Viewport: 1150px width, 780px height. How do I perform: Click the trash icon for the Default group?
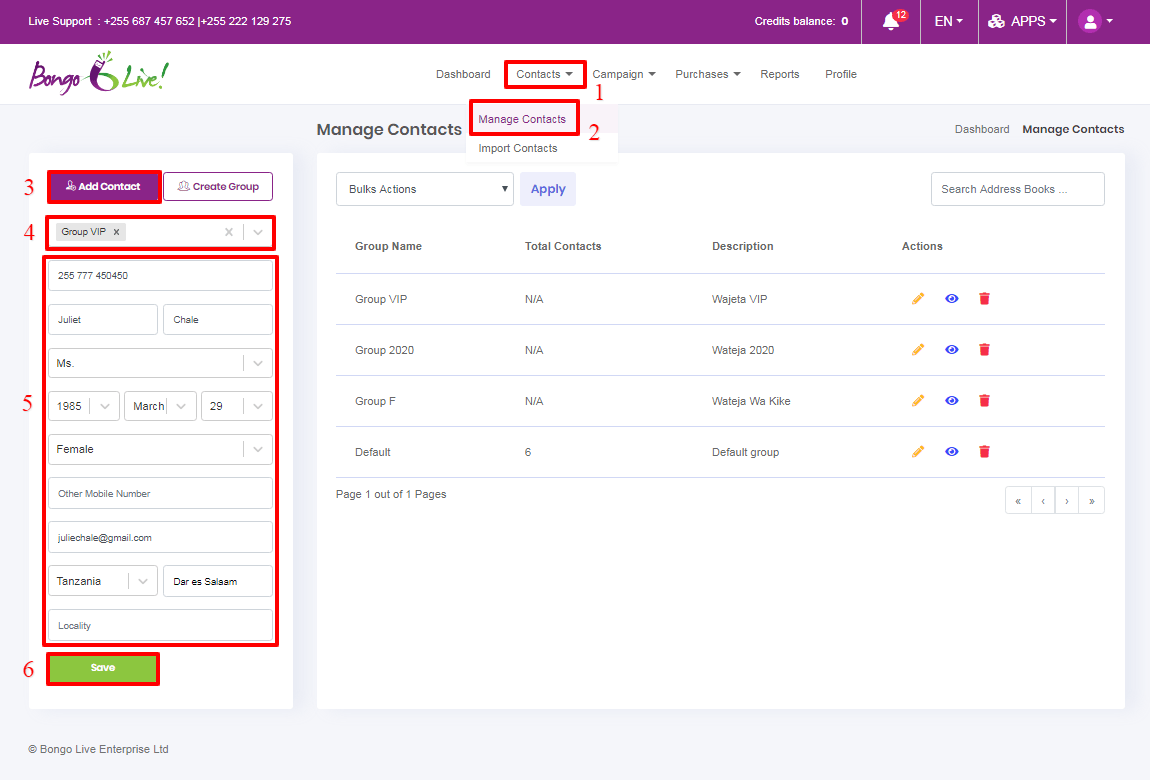[984, 452]
